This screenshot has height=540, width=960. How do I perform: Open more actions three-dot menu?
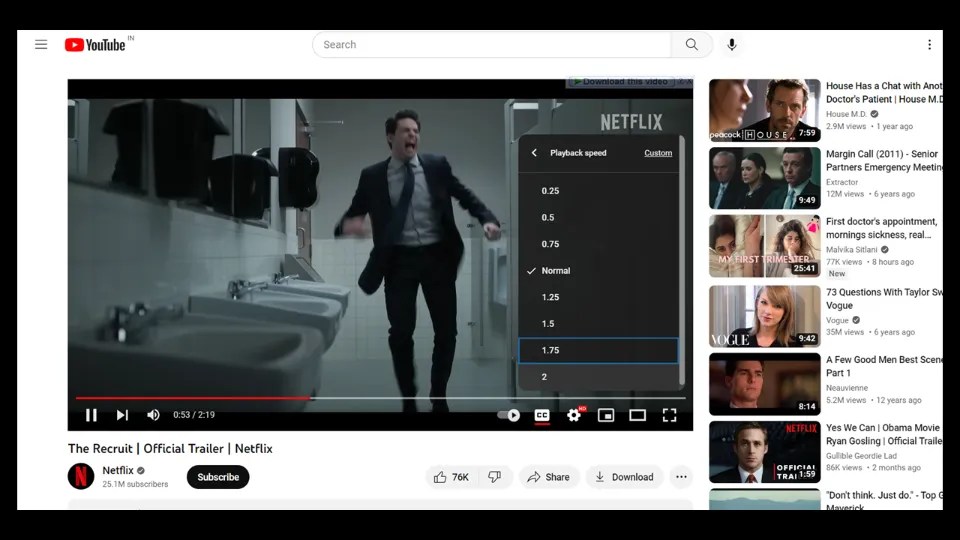[681, 477]
